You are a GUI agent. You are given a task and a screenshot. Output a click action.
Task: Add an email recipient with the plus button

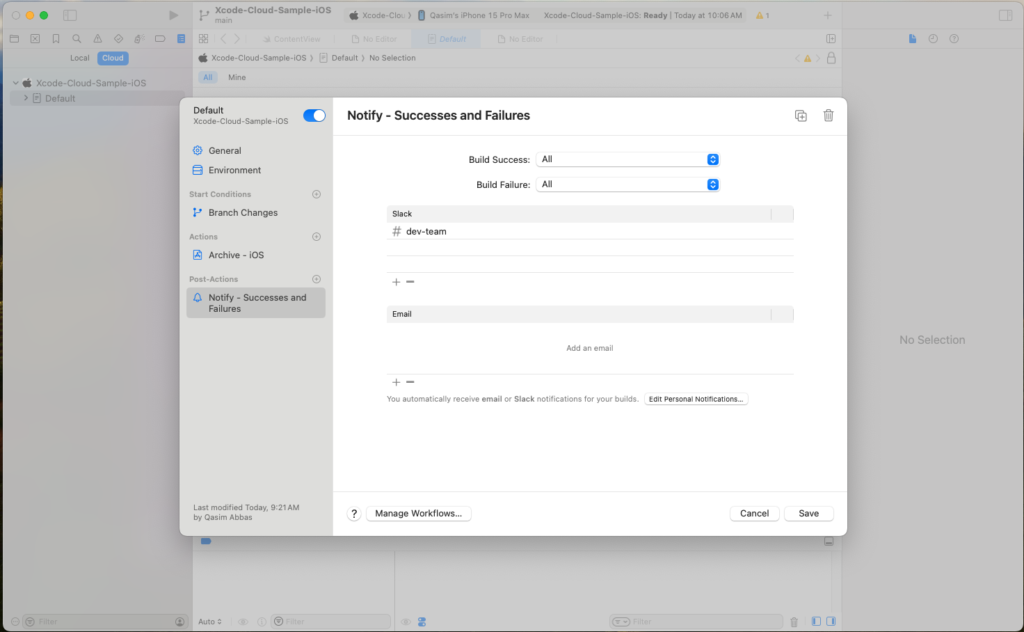(396, 382)
